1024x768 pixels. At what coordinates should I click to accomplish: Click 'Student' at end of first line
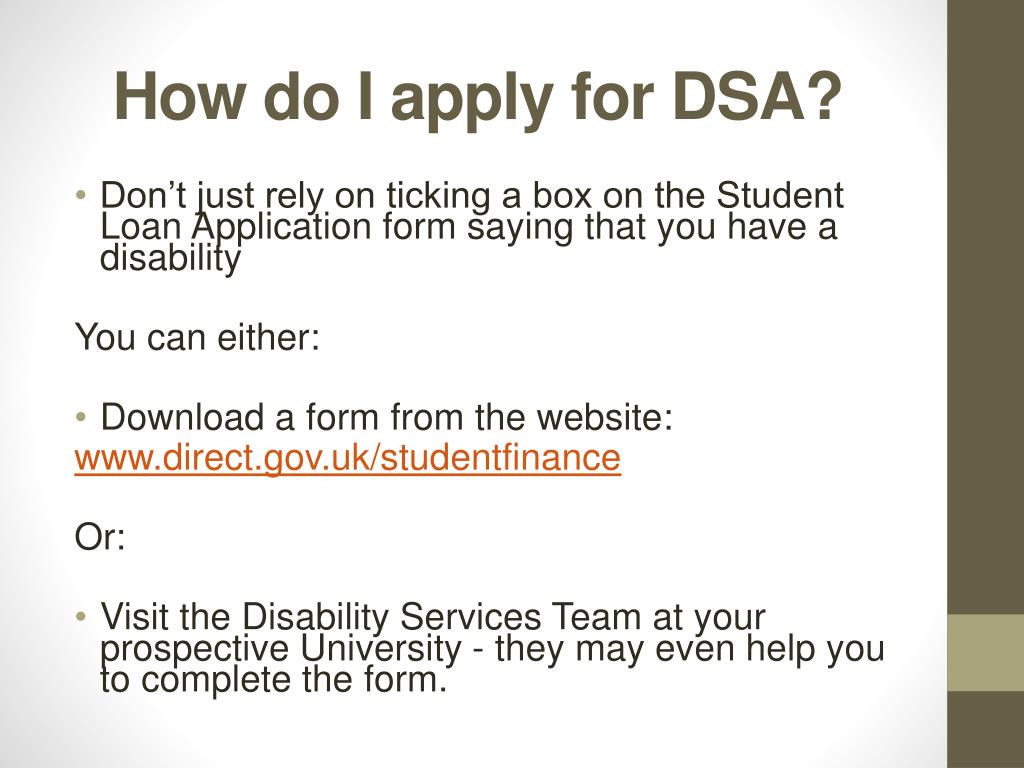click(x=780, y=196)
